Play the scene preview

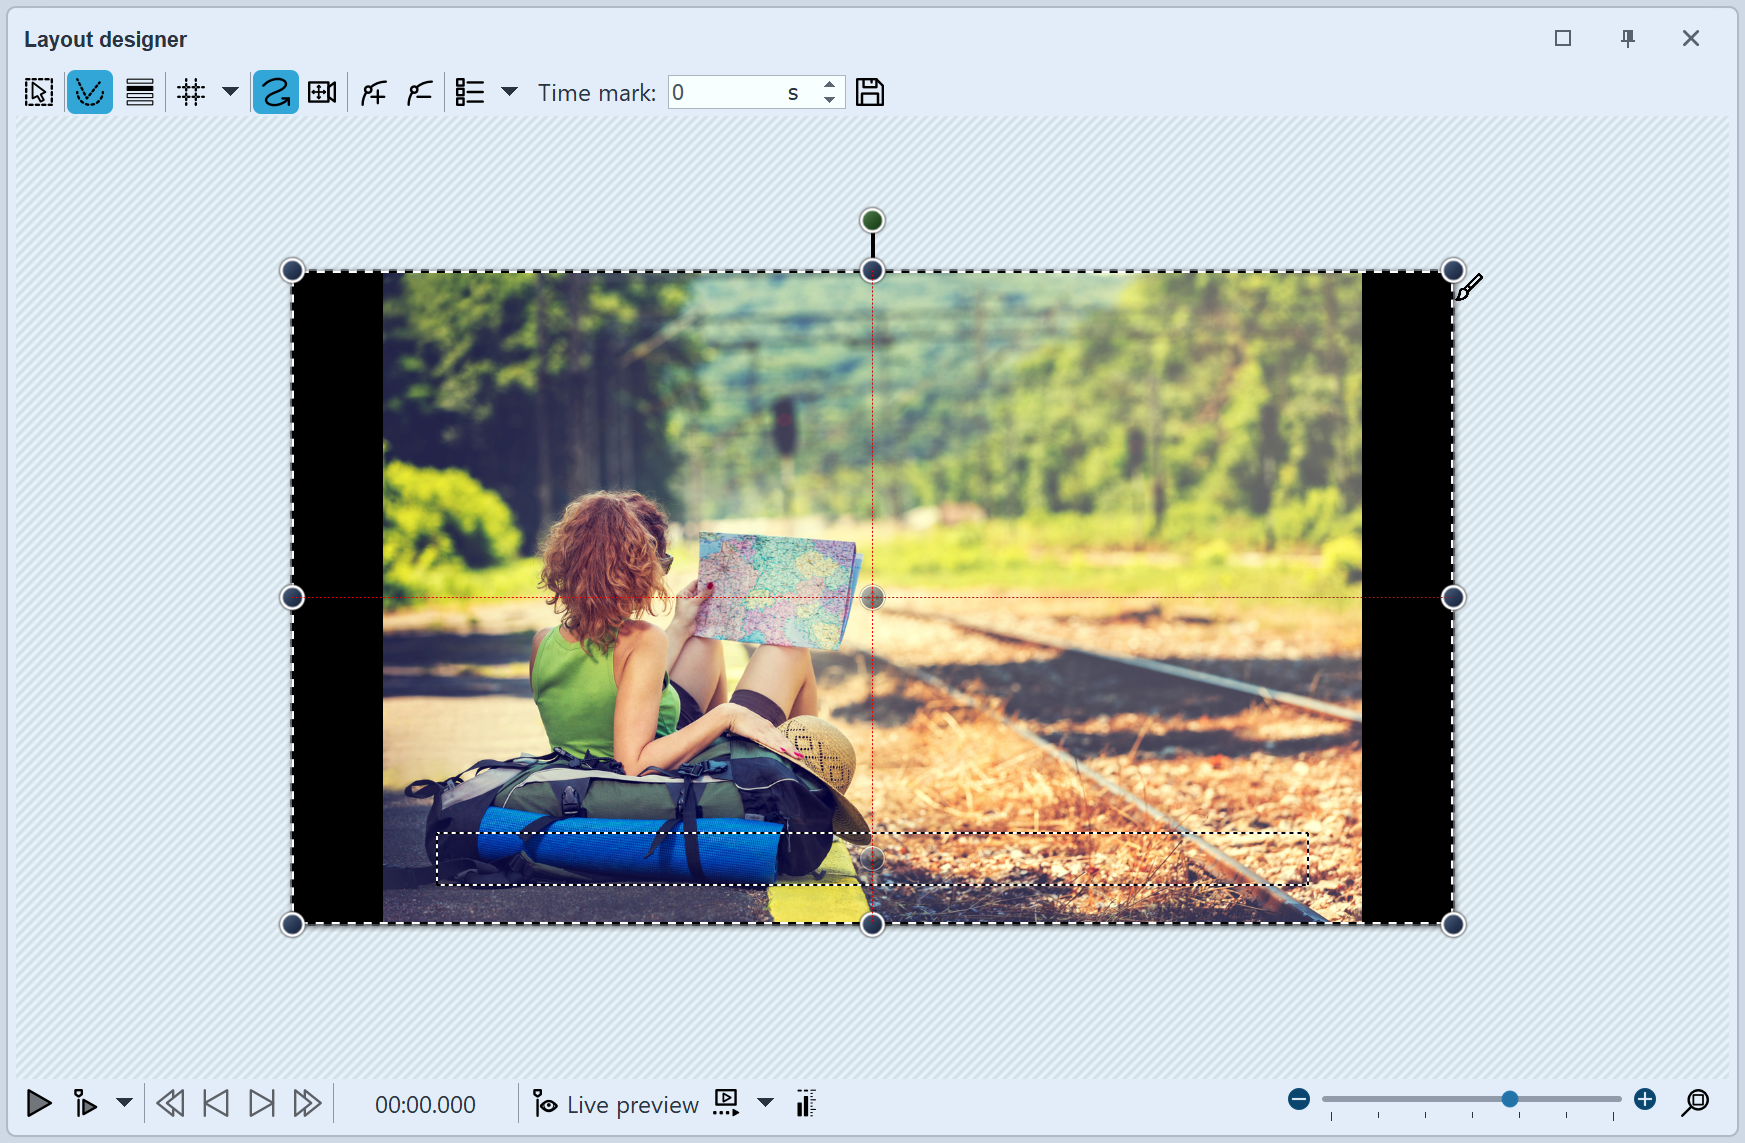pyautogui.click(x=38, y=1104)
